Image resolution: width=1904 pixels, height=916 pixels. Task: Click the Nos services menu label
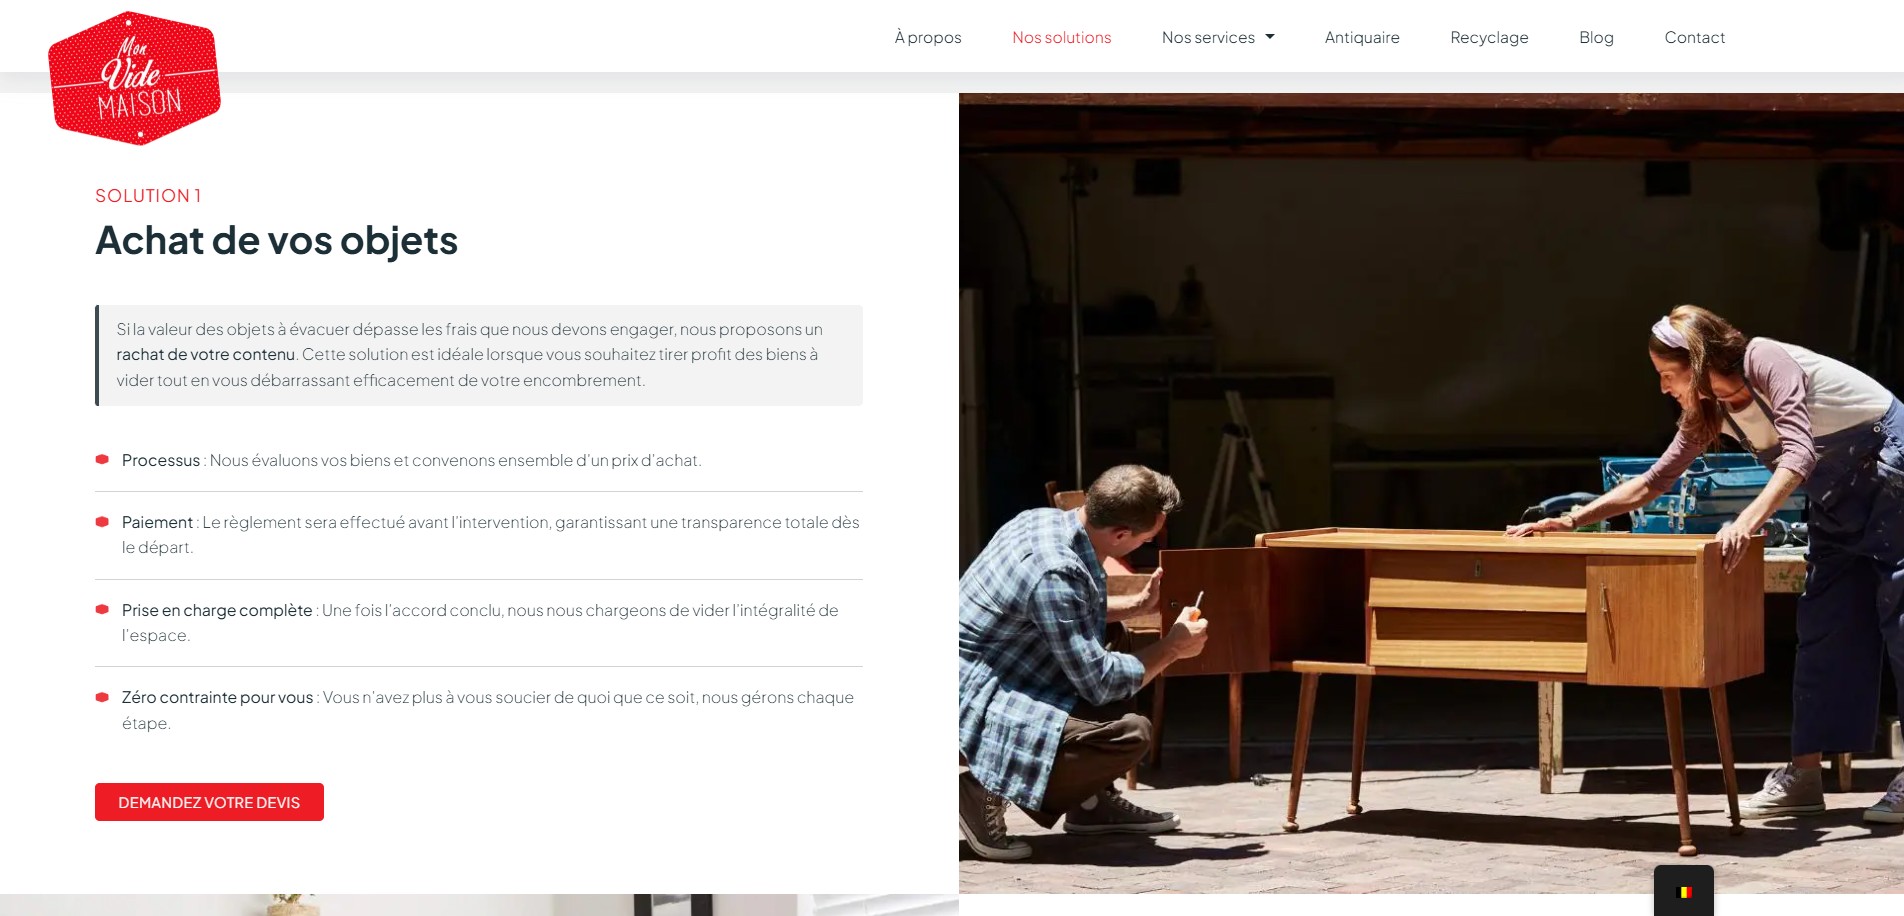point(1208,37)
